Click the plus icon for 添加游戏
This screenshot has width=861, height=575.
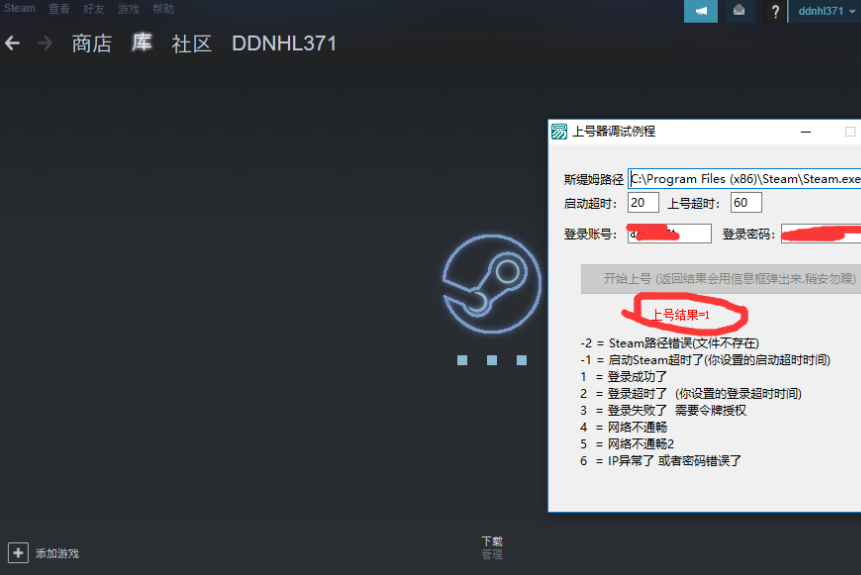click(x=18, y=552)
